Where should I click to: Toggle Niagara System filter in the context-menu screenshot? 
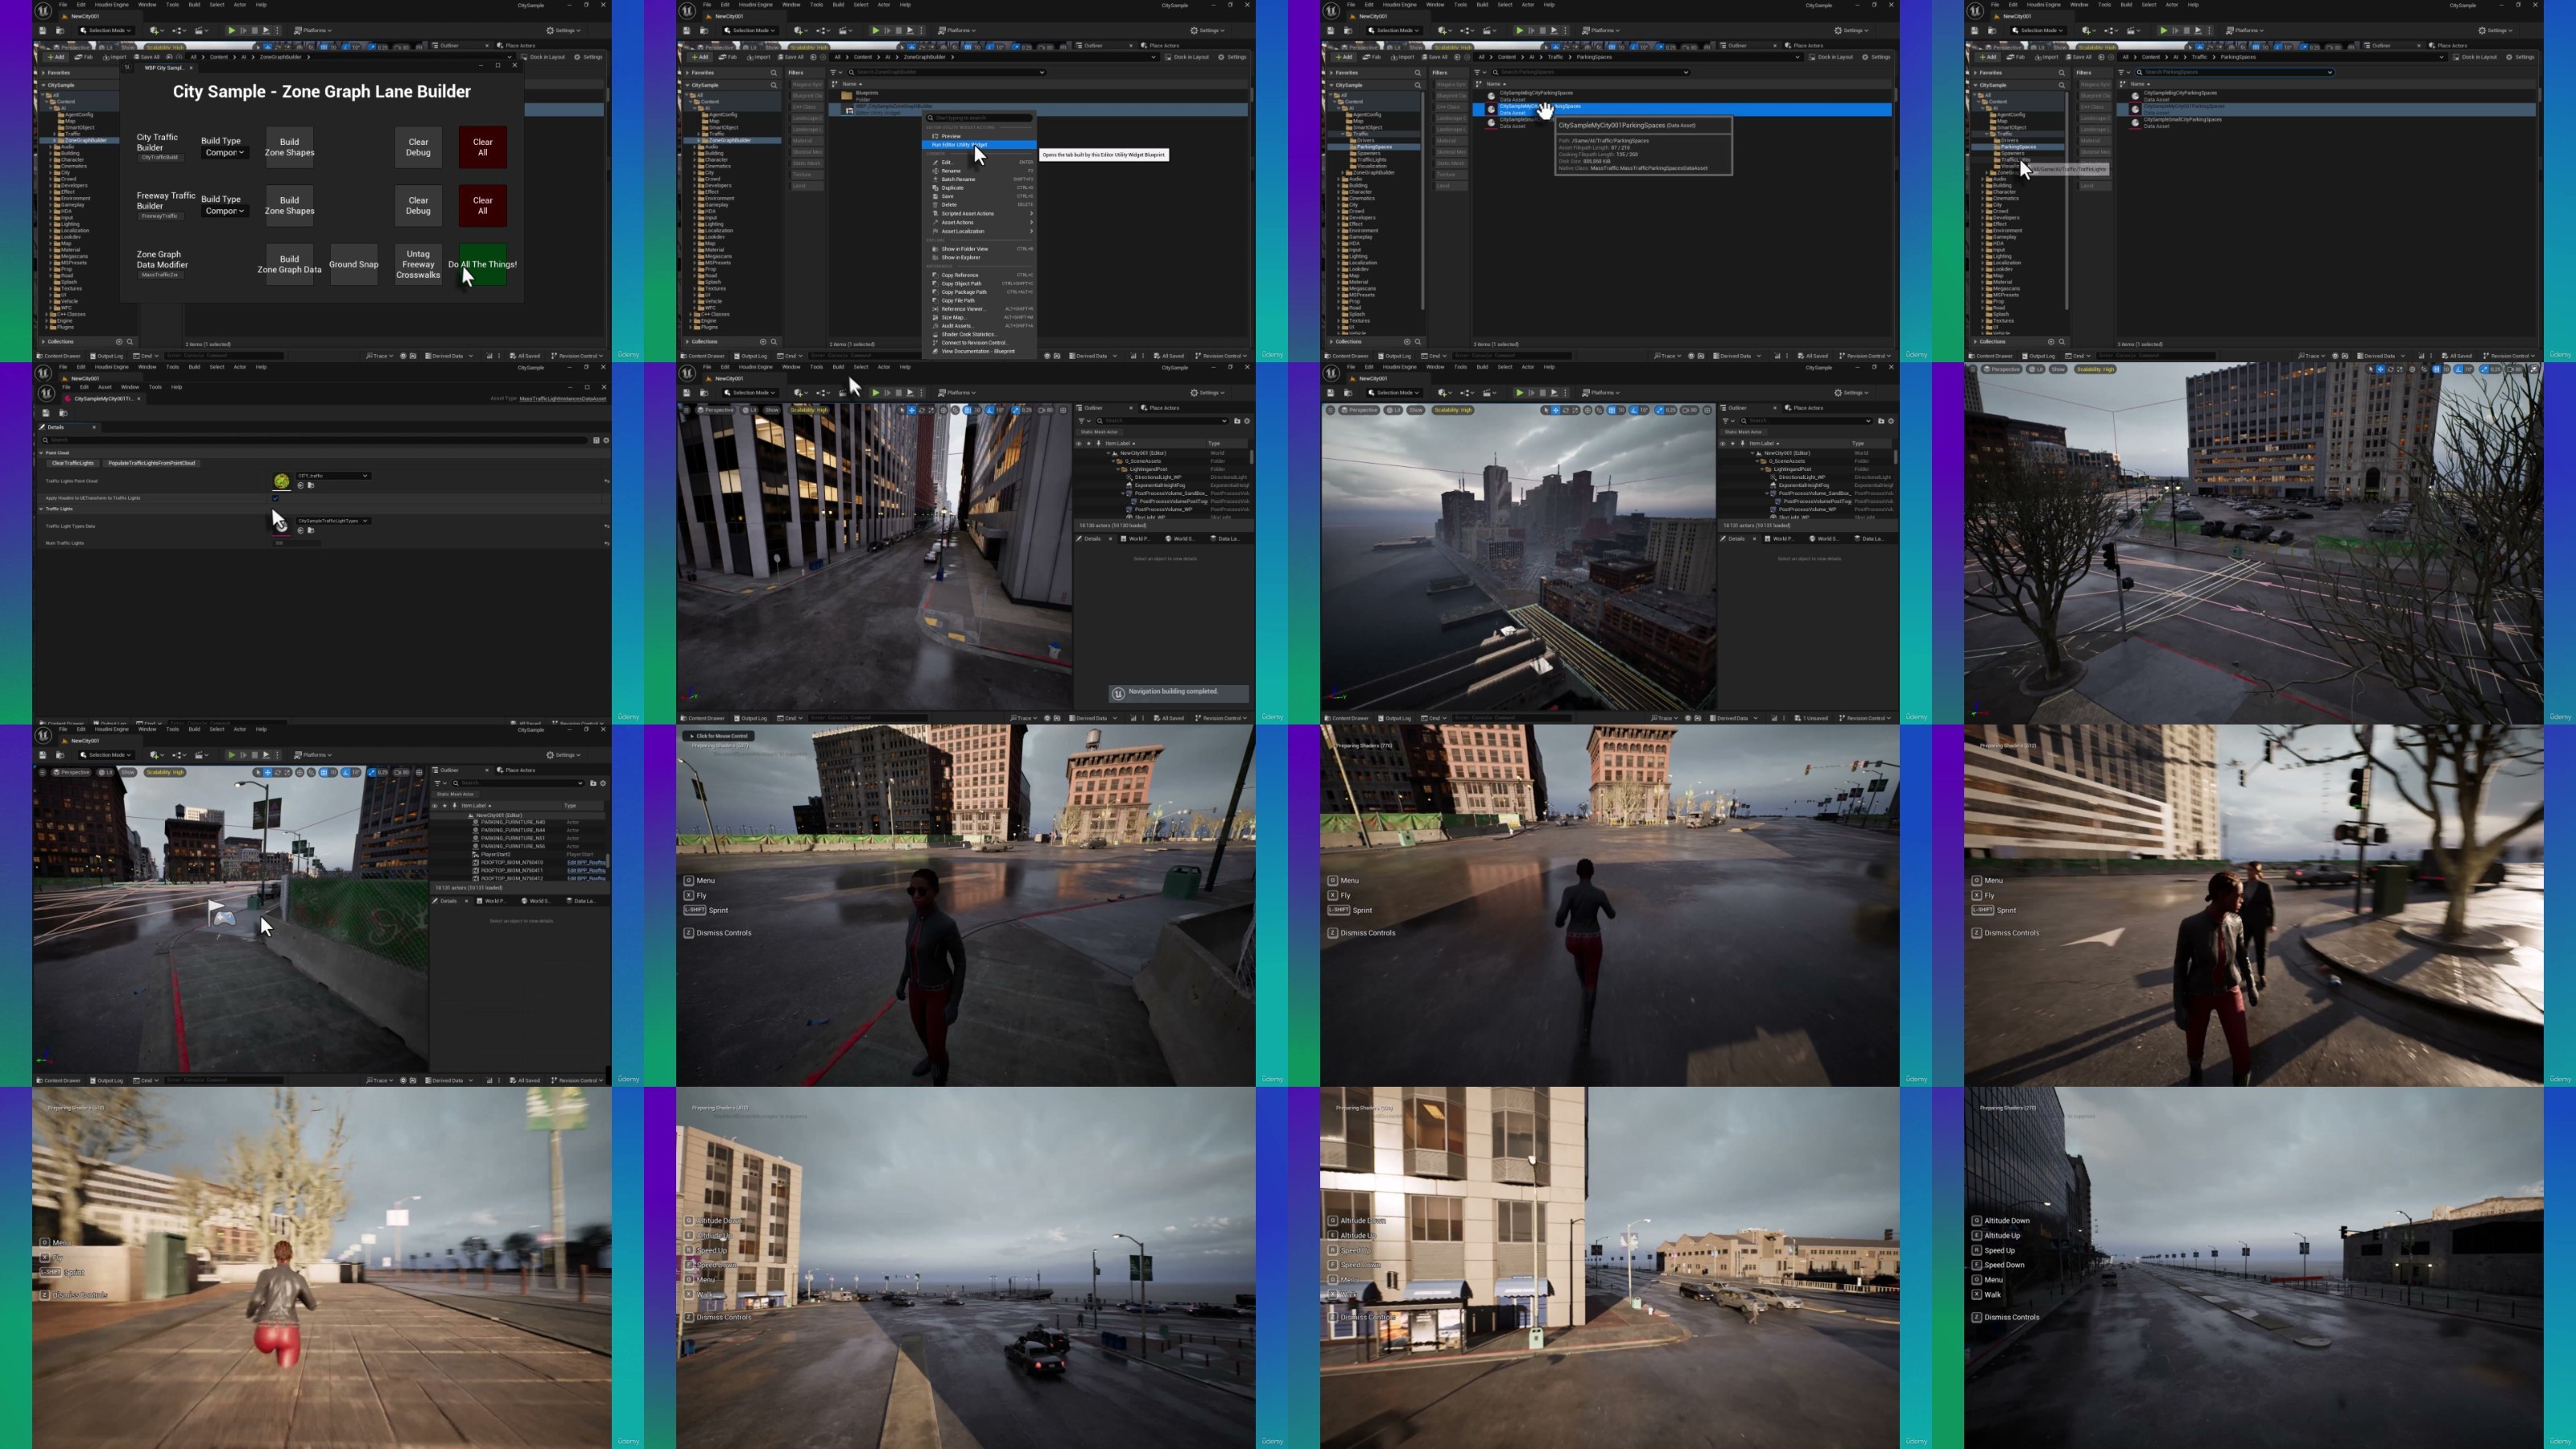click(x=806, y=84)
